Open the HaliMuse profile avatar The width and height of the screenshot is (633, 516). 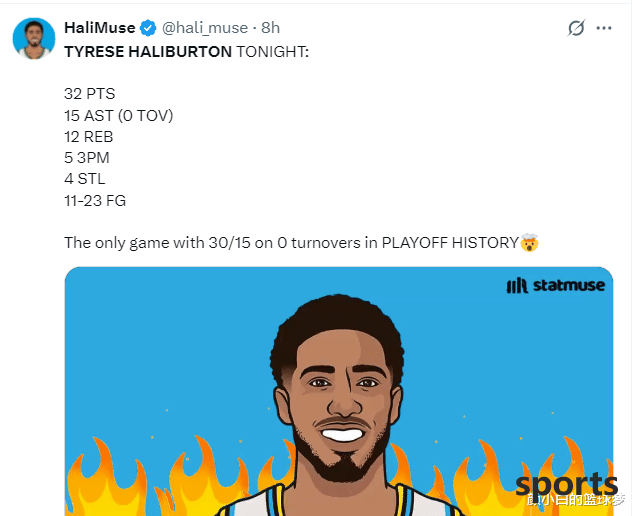[34, 39]
